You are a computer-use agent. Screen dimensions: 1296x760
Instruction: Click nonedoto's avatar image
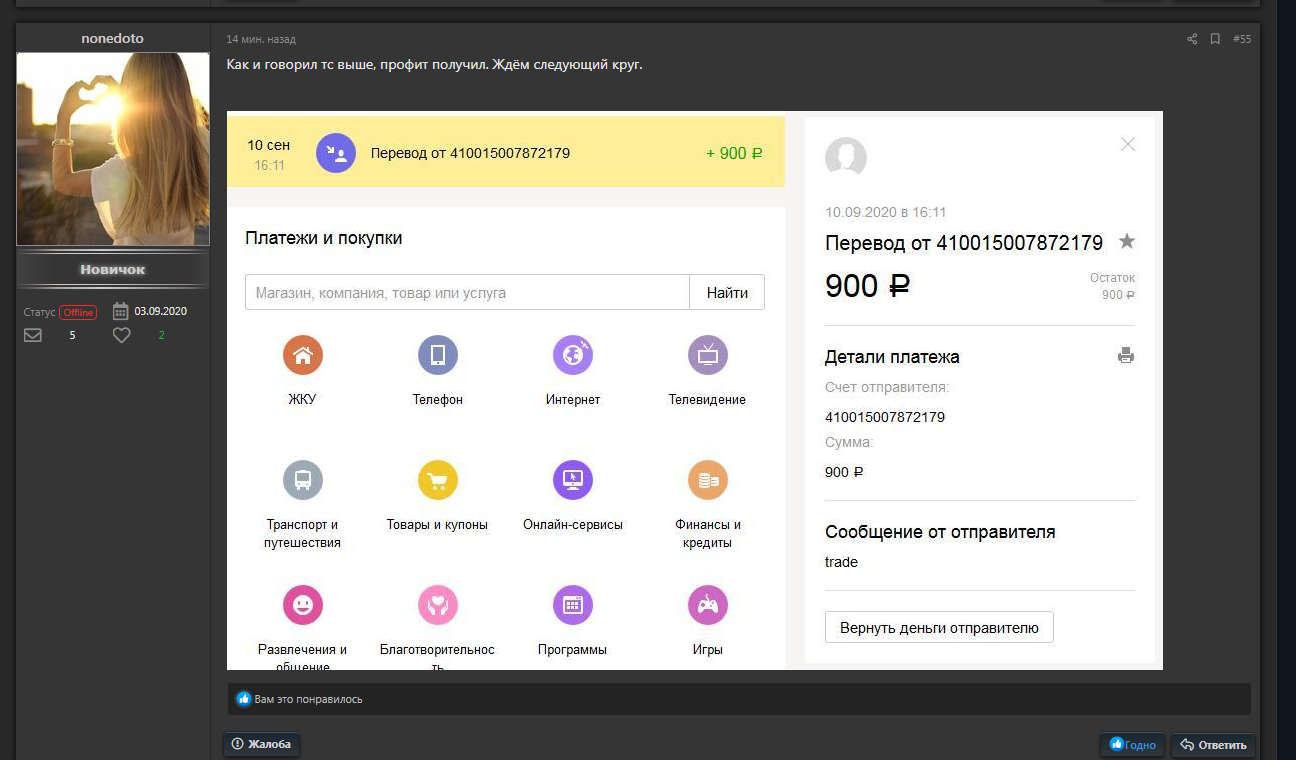pos(113,149)
